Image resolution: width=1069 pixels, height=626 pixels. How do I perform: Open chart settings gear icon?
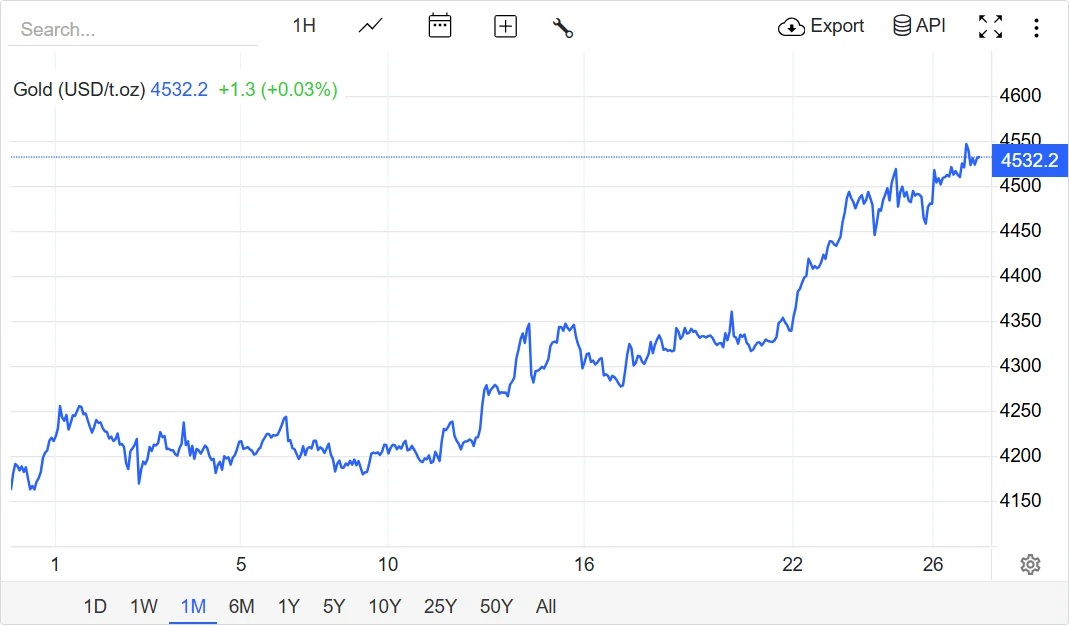(1030, 564)
